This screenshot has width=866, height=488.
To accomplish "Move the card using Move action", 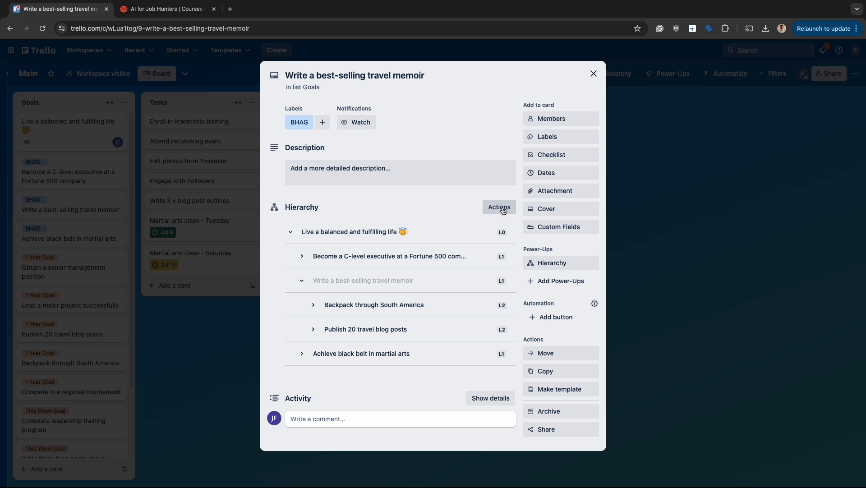I will pos(561,353).
